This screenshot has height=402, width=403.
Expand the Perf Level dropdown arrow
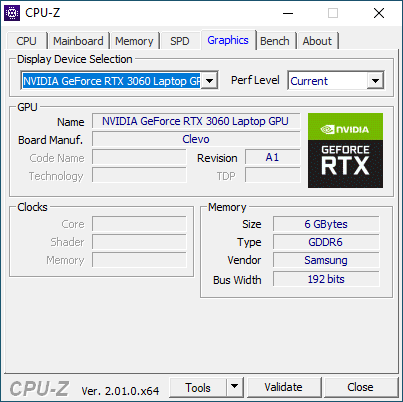[x=375, y=81]
